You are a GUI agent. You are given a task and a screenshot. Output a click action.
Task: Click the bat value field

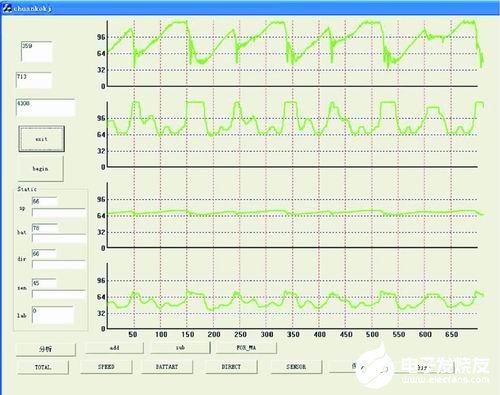pyautogui.click(x=45, y=228)
